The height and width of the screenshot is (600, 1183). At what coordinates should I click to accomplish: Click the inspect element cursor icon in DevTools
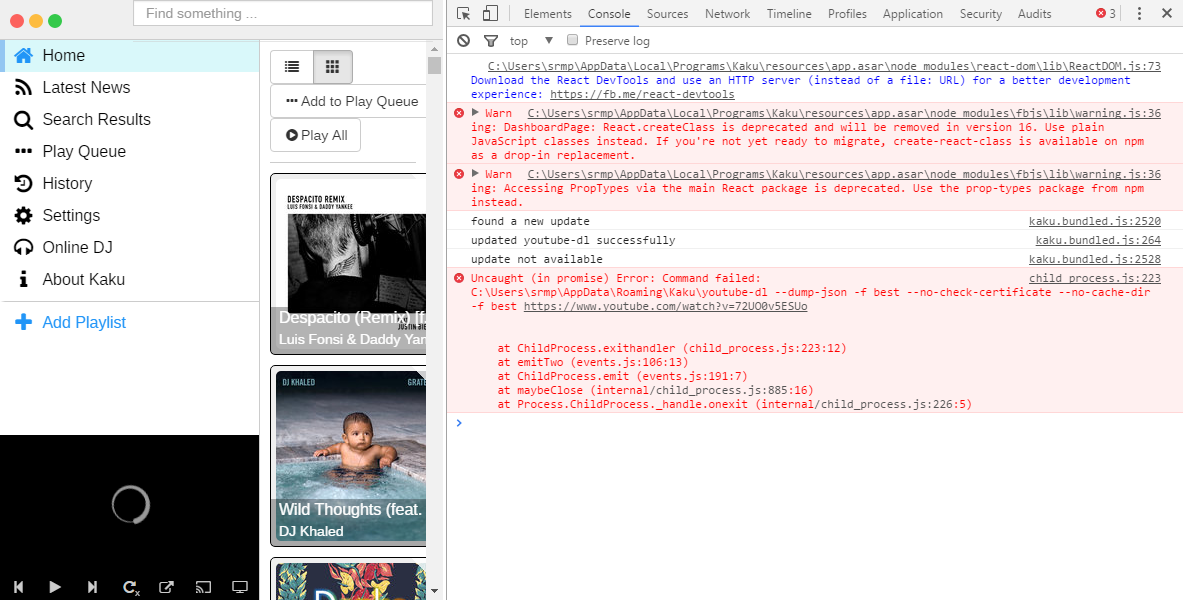tap(463, 13)
